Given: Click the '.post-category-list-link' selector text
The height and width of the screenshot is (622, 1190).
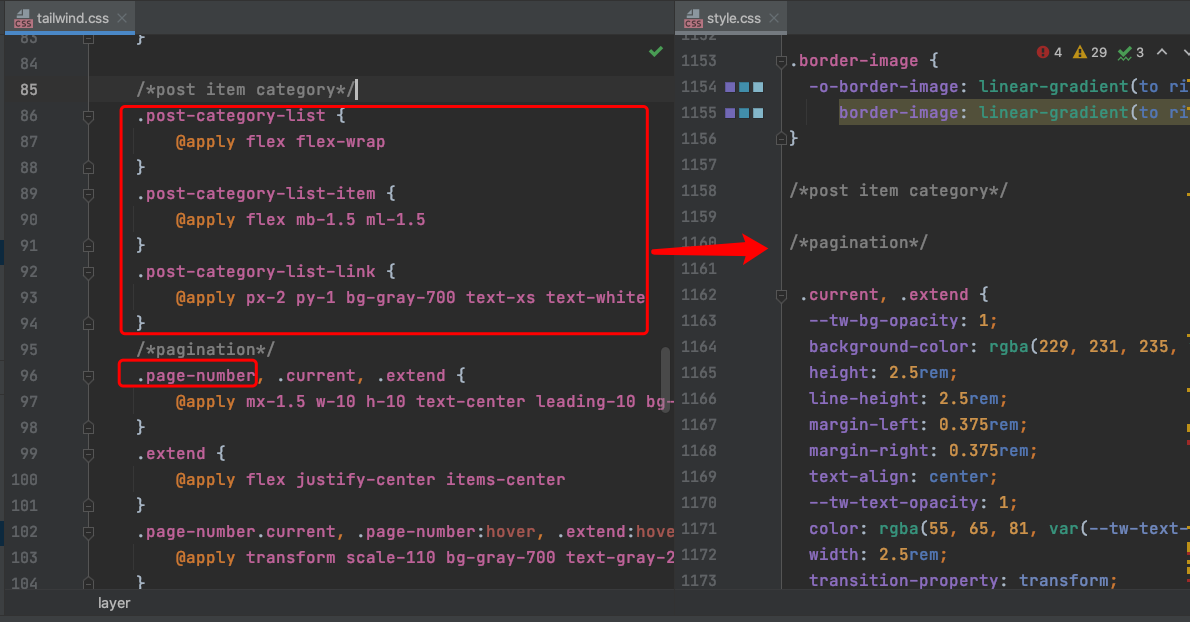Looking at the screenshot, I should coord(256,272).
